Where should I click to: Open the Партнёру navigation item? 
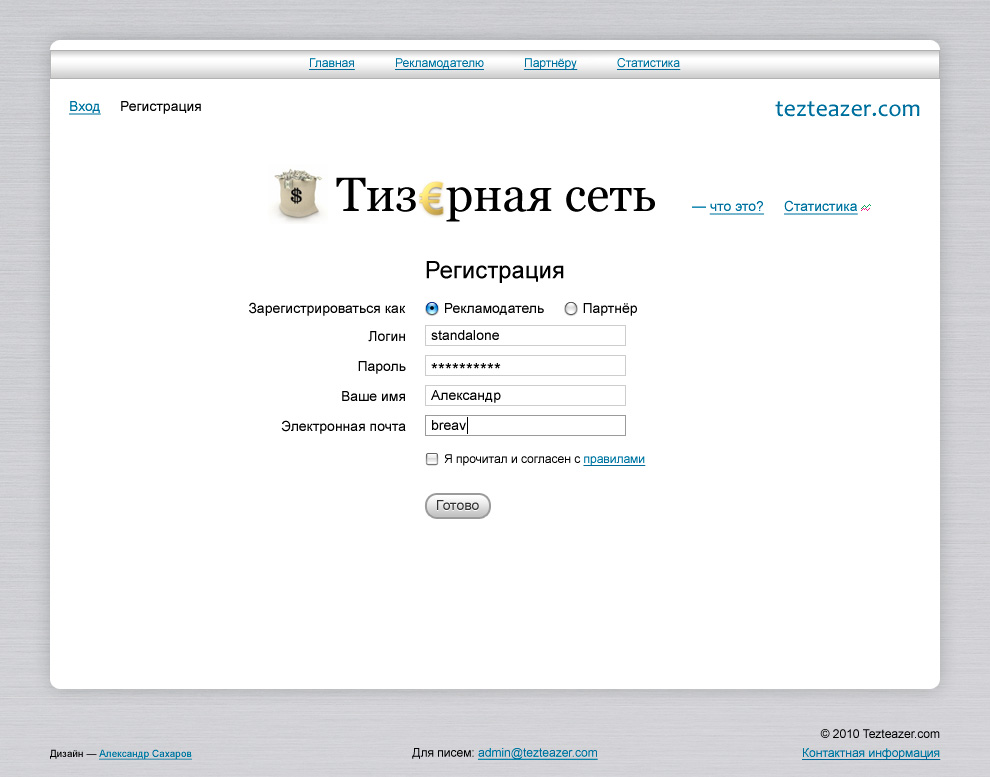550,62
